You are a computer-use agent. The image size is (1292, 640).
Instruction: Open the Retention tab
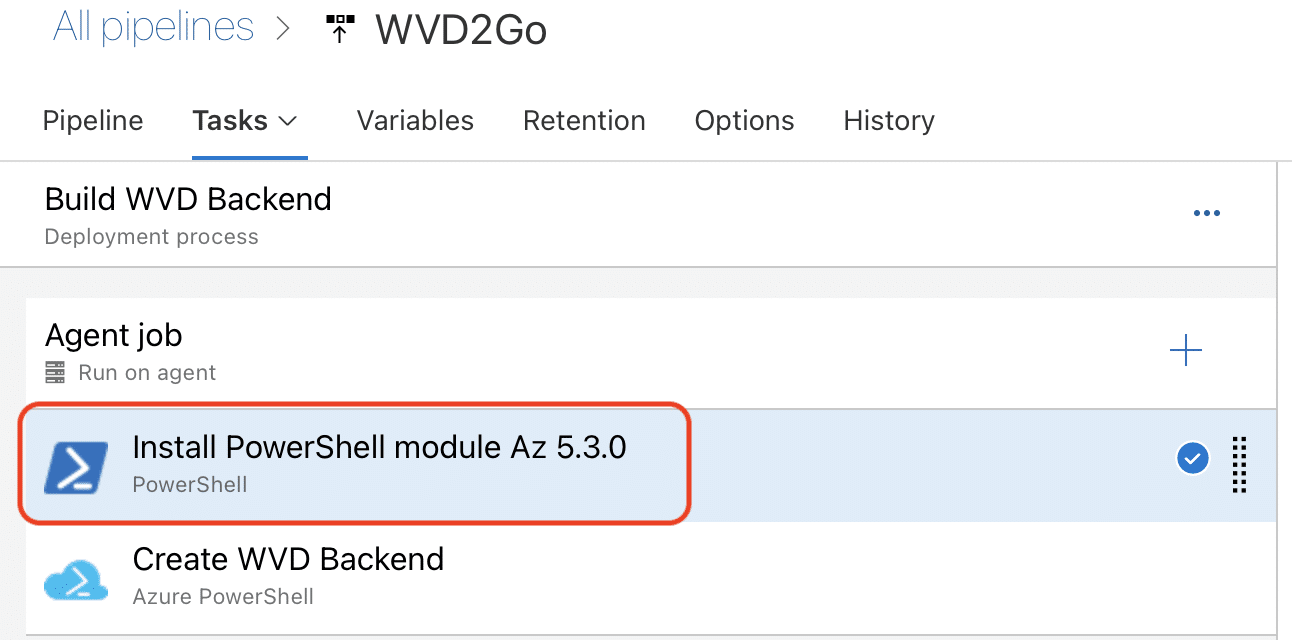coord(584,120)
